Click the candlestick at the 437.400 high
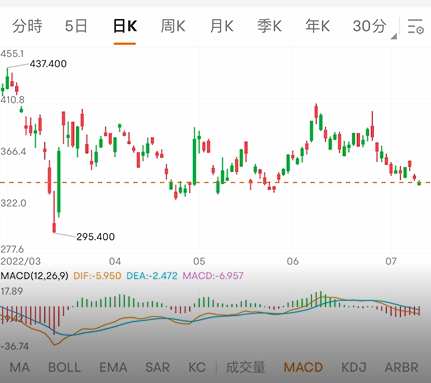The image size is (431, 383). tap(7, 78)
